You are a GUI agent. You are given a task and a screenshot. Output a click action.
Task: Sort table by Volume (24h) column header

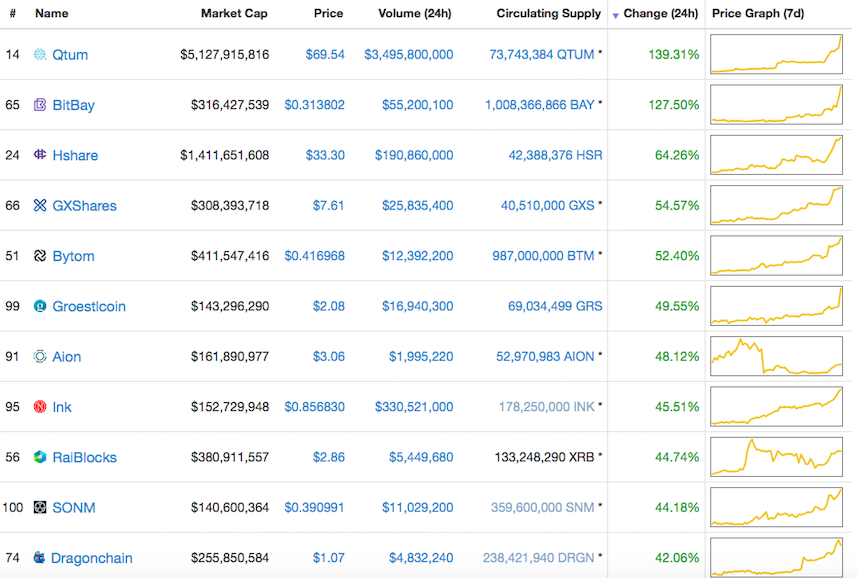(415, 13)
